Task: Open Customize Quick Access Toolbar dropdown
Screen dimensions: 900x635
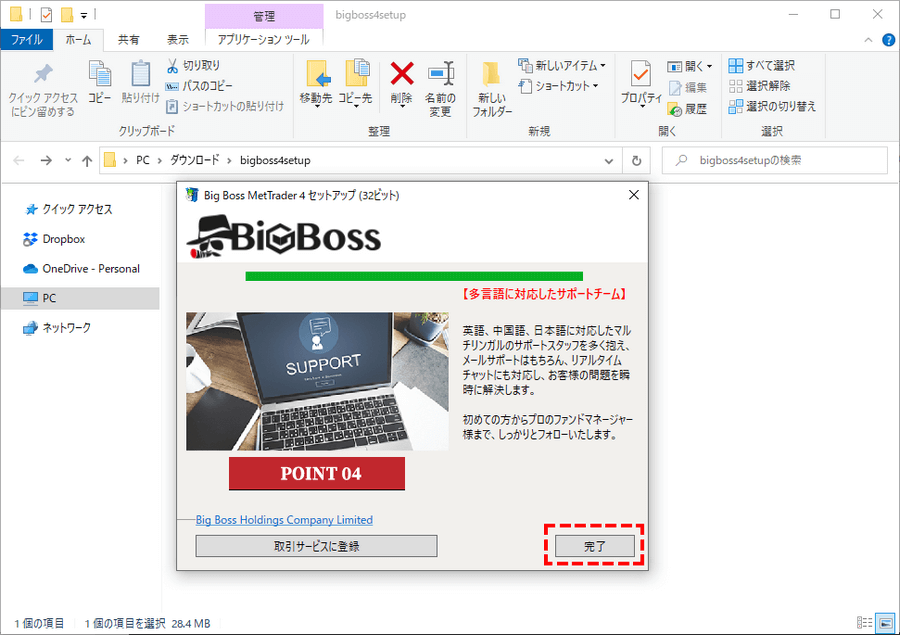Action: pos(84,16)
